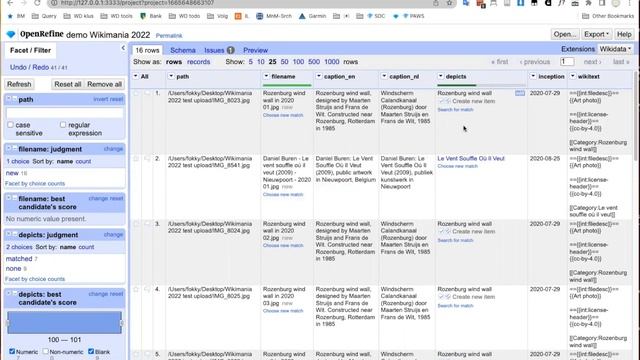
Task: Reload the page with the browser refresh icon
Action: pos(37,3)
